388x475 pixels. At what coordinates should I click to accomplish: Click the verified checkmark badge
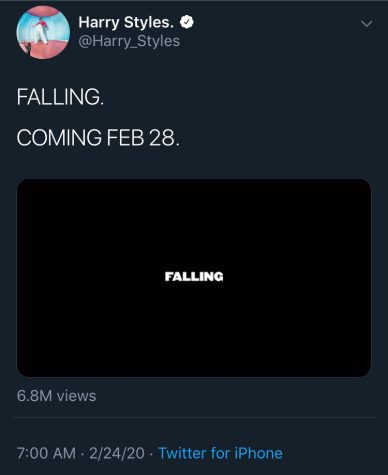coord(187,22)
